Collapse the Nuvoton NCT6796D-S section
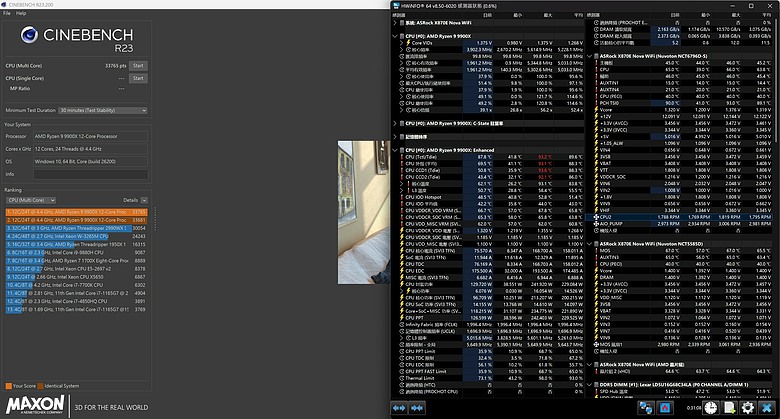This screenshot has width=780, height=419. point(589,56)
